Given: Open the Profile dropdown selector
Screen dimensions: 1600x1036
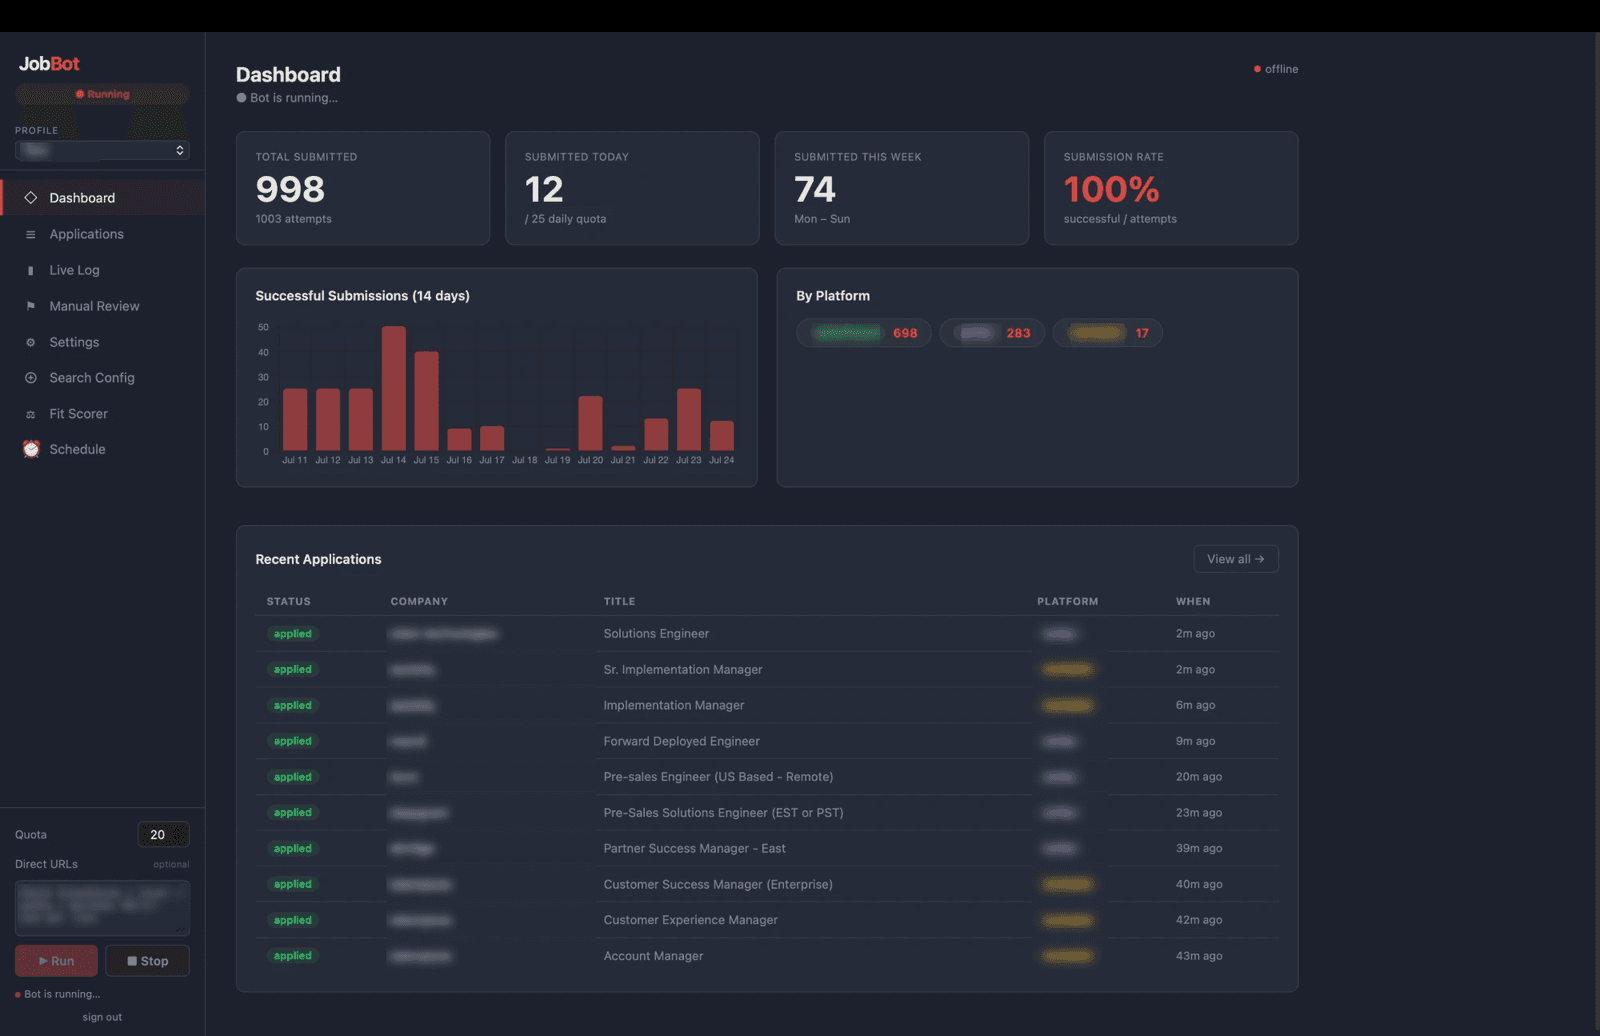Looking at the screenshot, I should [x=102, y=150].
